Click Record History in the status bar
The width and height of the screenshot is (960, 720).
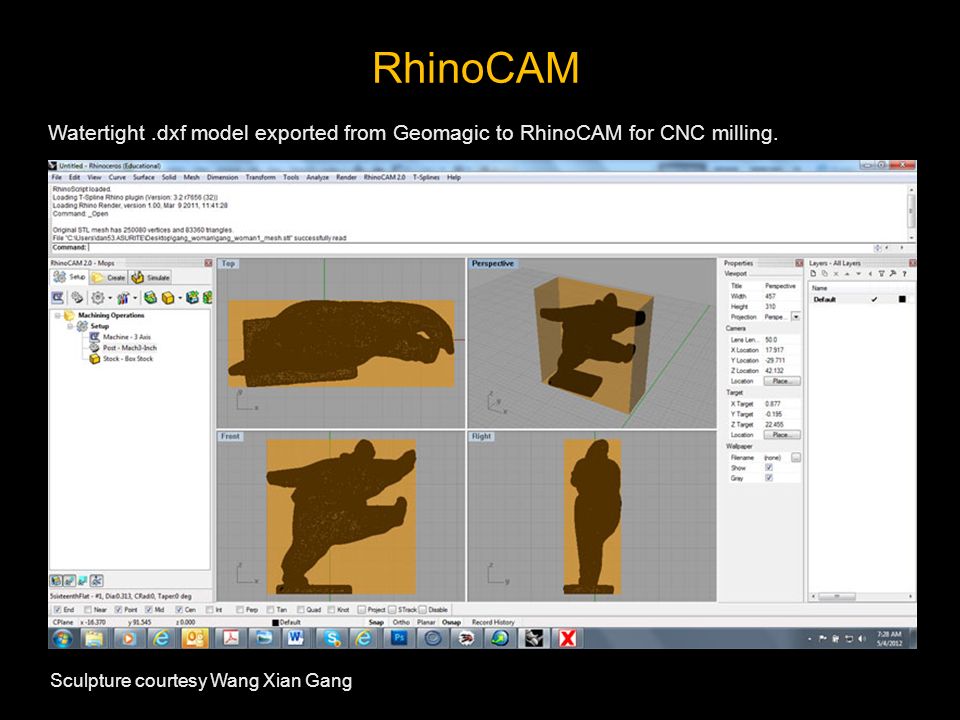[x=493, y=622]
